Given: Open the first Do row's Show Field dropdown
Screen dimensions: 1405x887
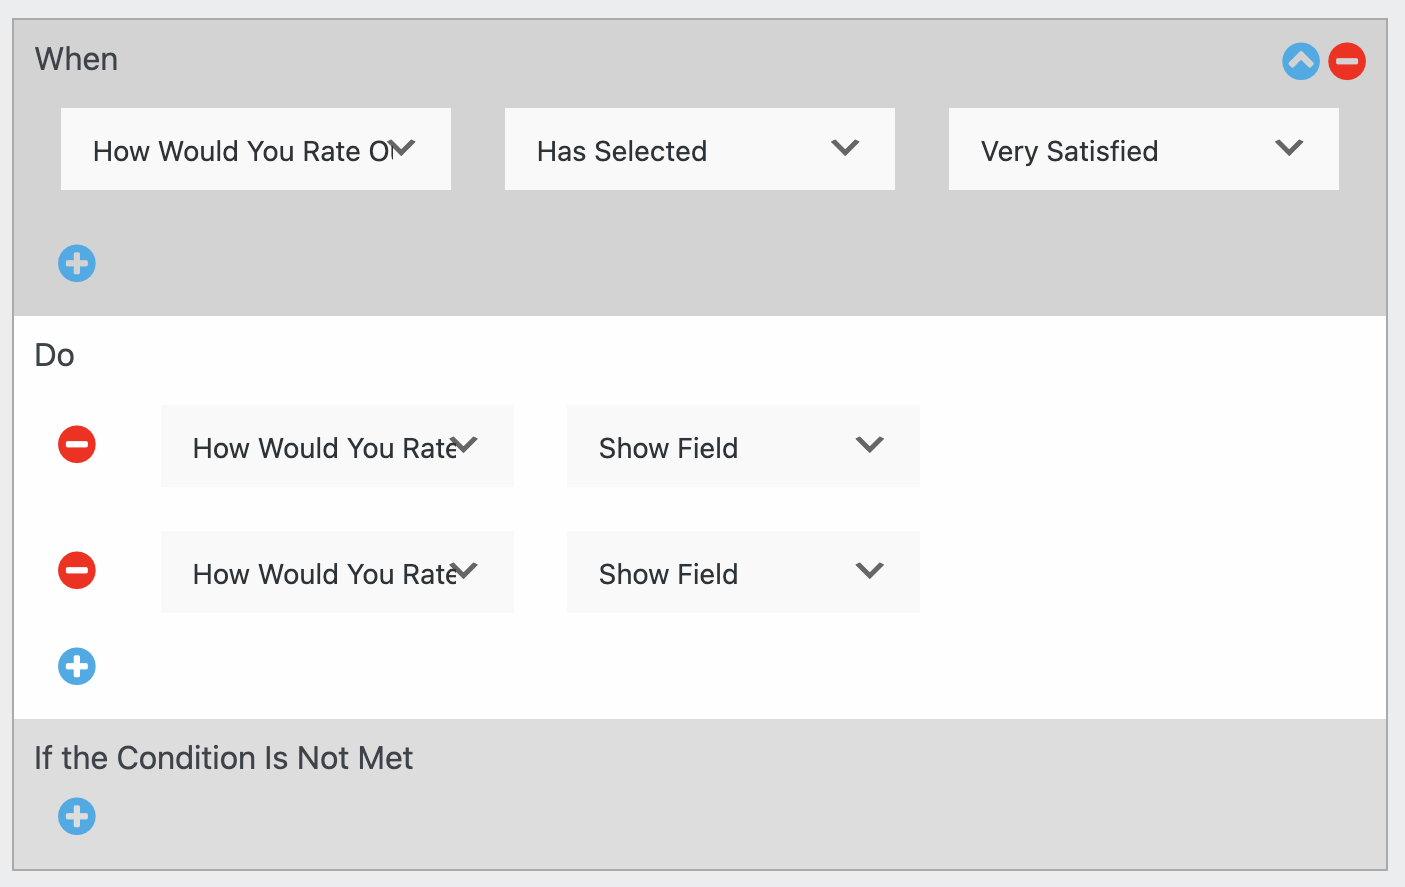Looking at the screenshot, I should [x=742, y=446].
